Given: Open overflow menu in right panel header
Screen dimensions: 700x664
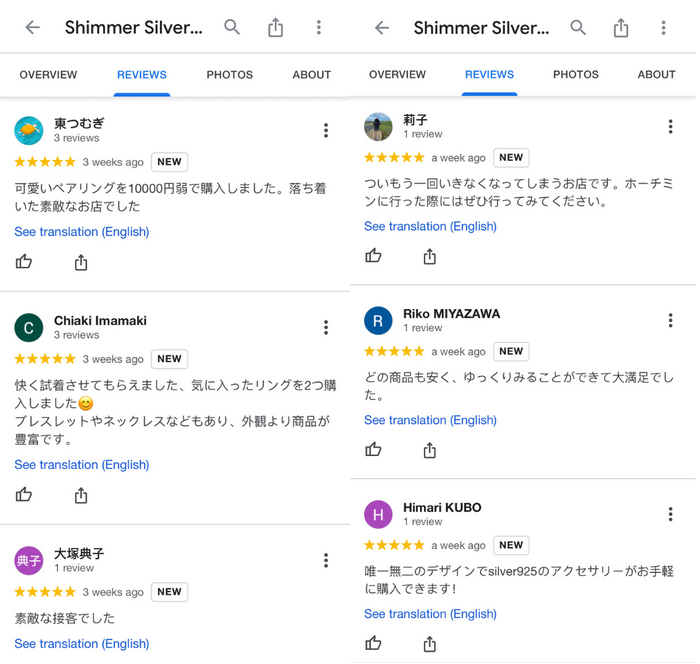Looking at the screenshot, I should (x=663, y=28).
